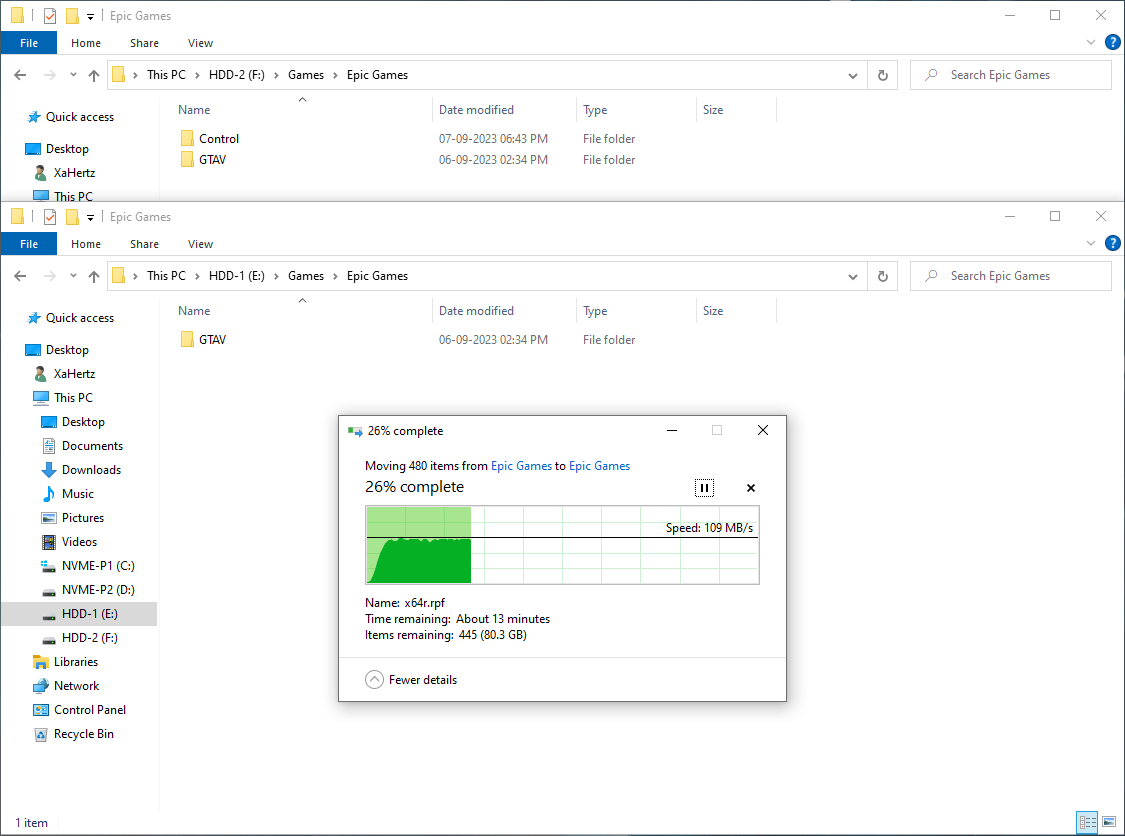Screen dimensions: 1125x836
Task: Open recent locations dropdown in HDD-2 window
Action: point(73,75)
